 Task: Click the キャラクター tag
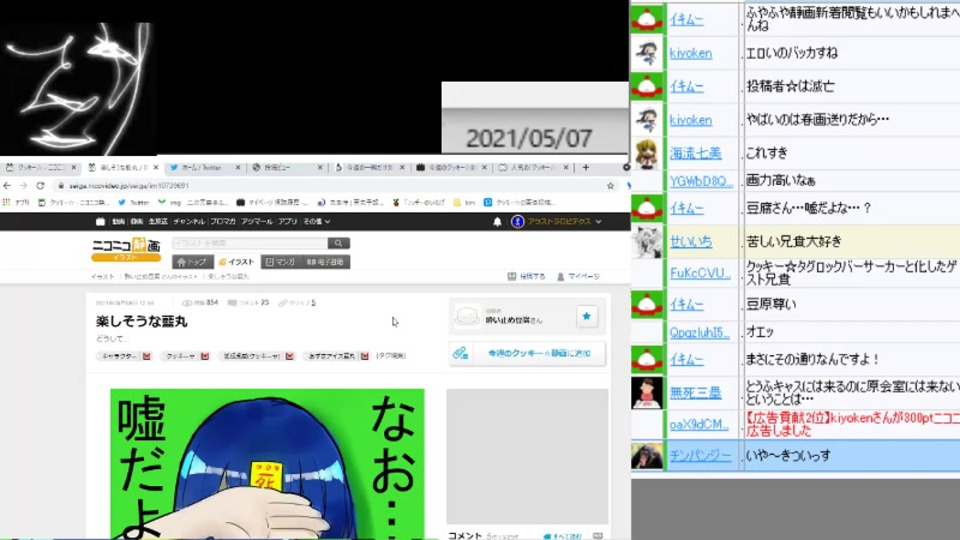(119, 356)
